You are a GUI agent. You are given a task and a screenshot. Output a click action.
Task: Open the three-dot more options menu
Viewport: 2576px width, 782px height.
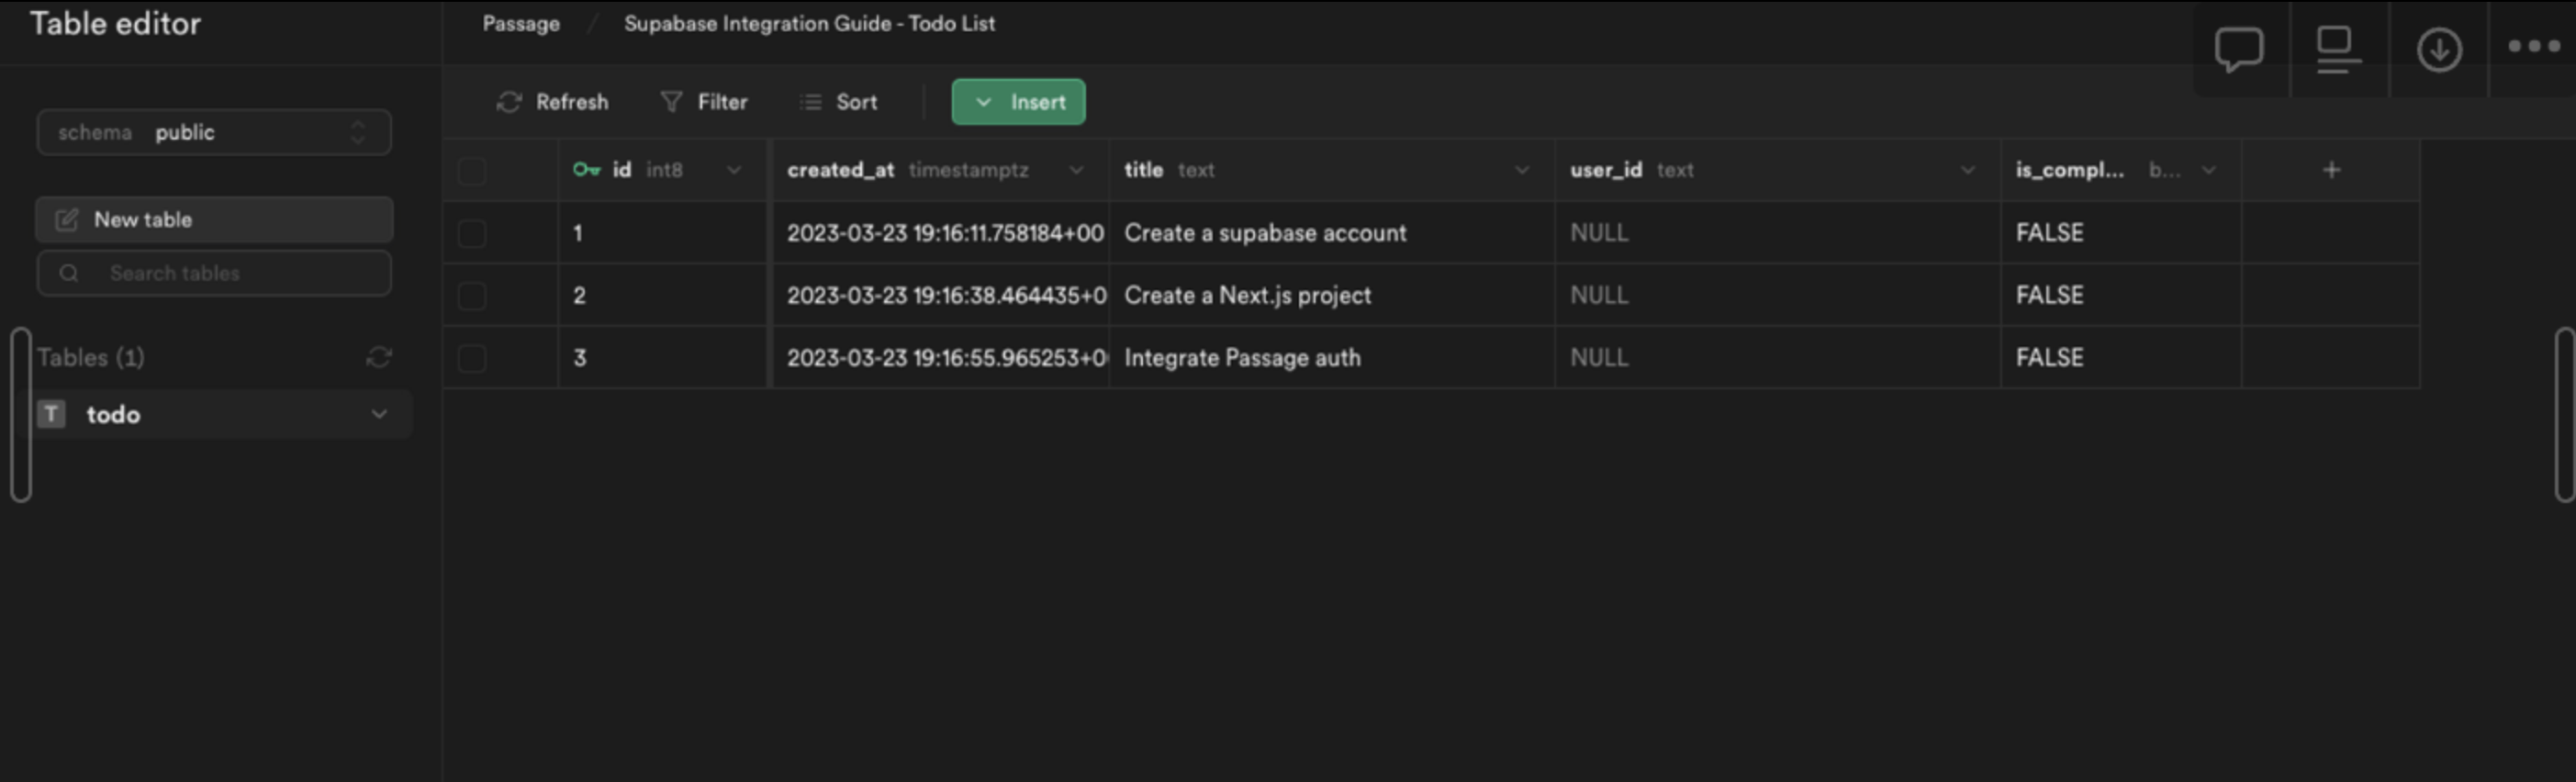[x=2534, y=46]
